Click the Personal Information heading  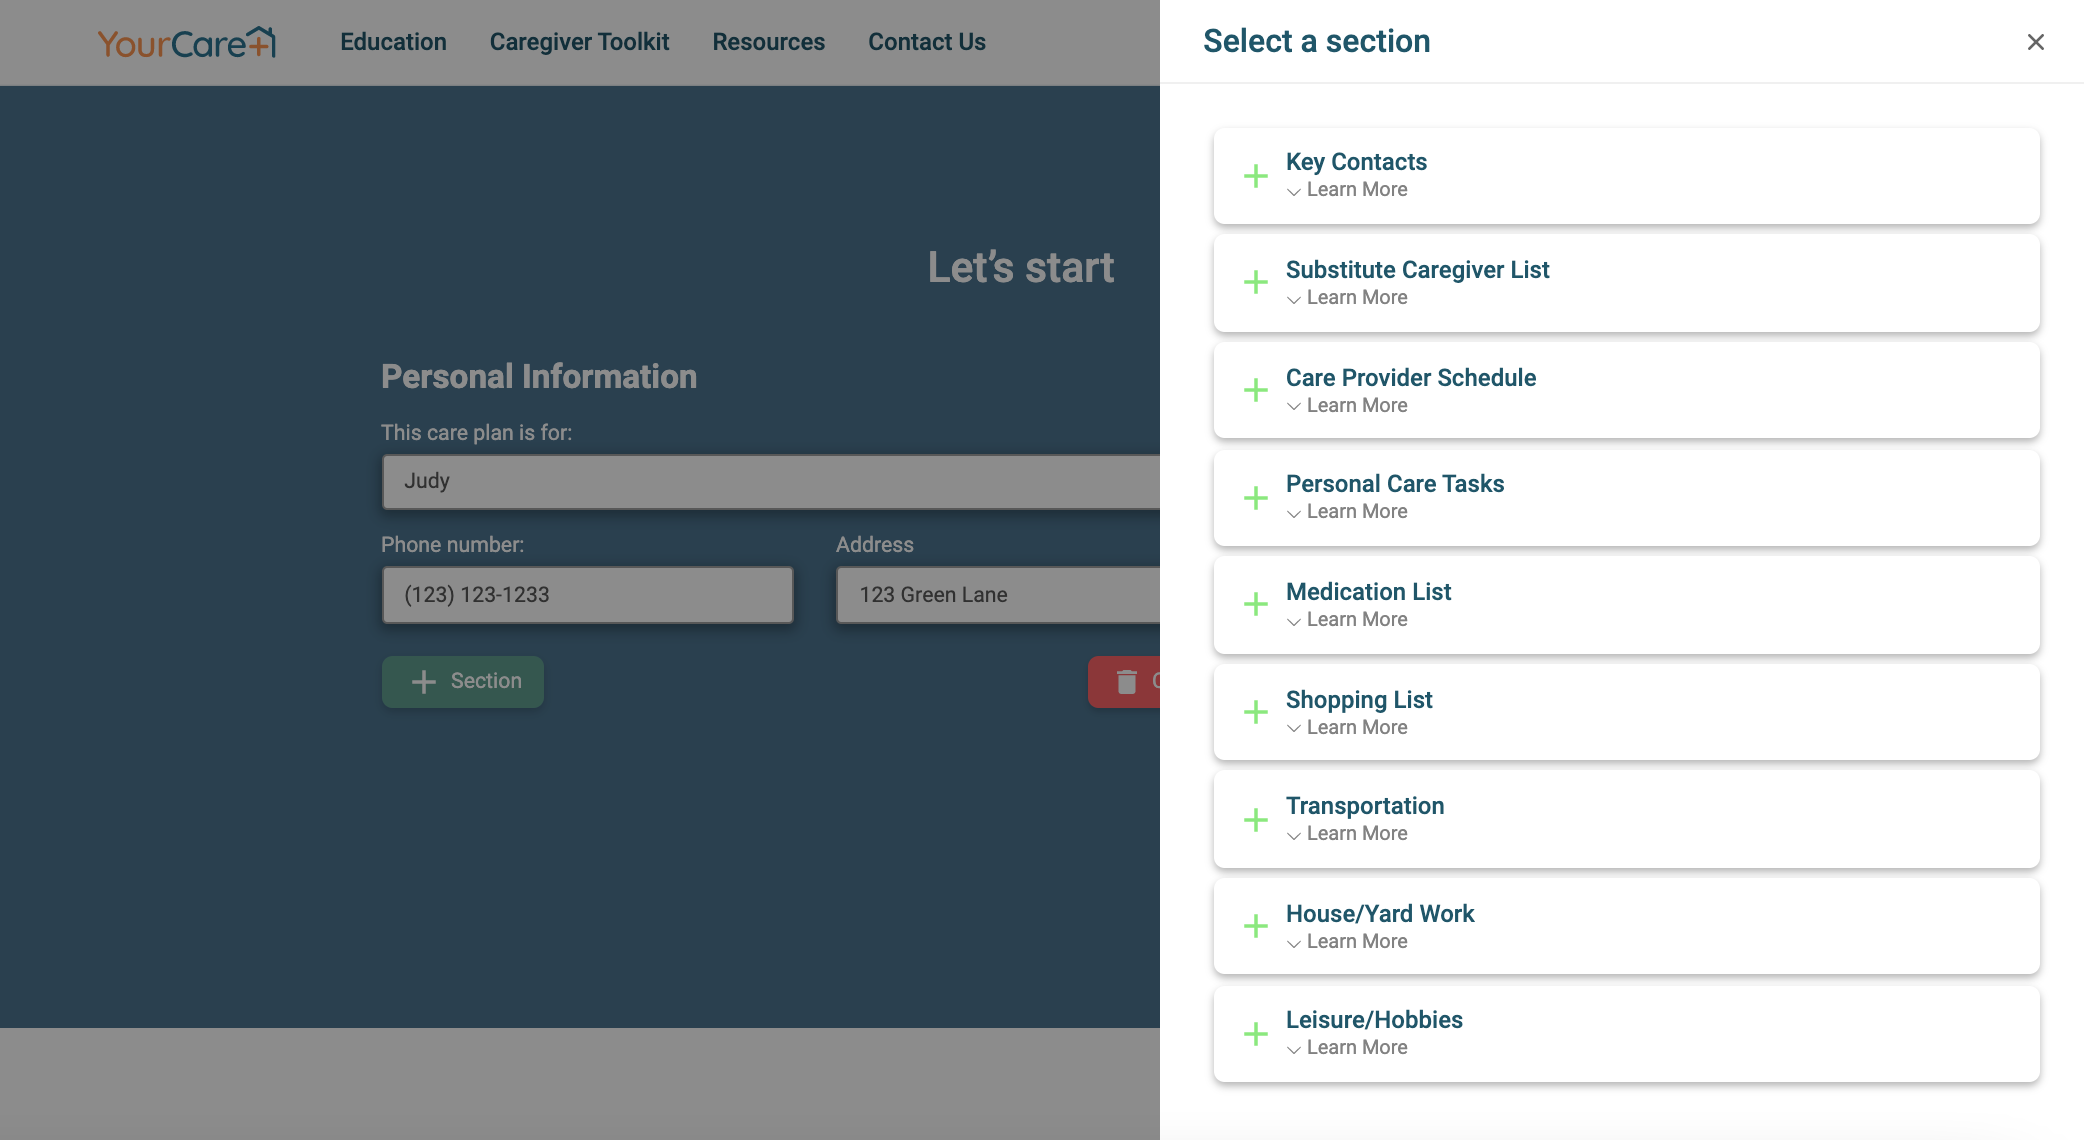(x=539, y=376)
